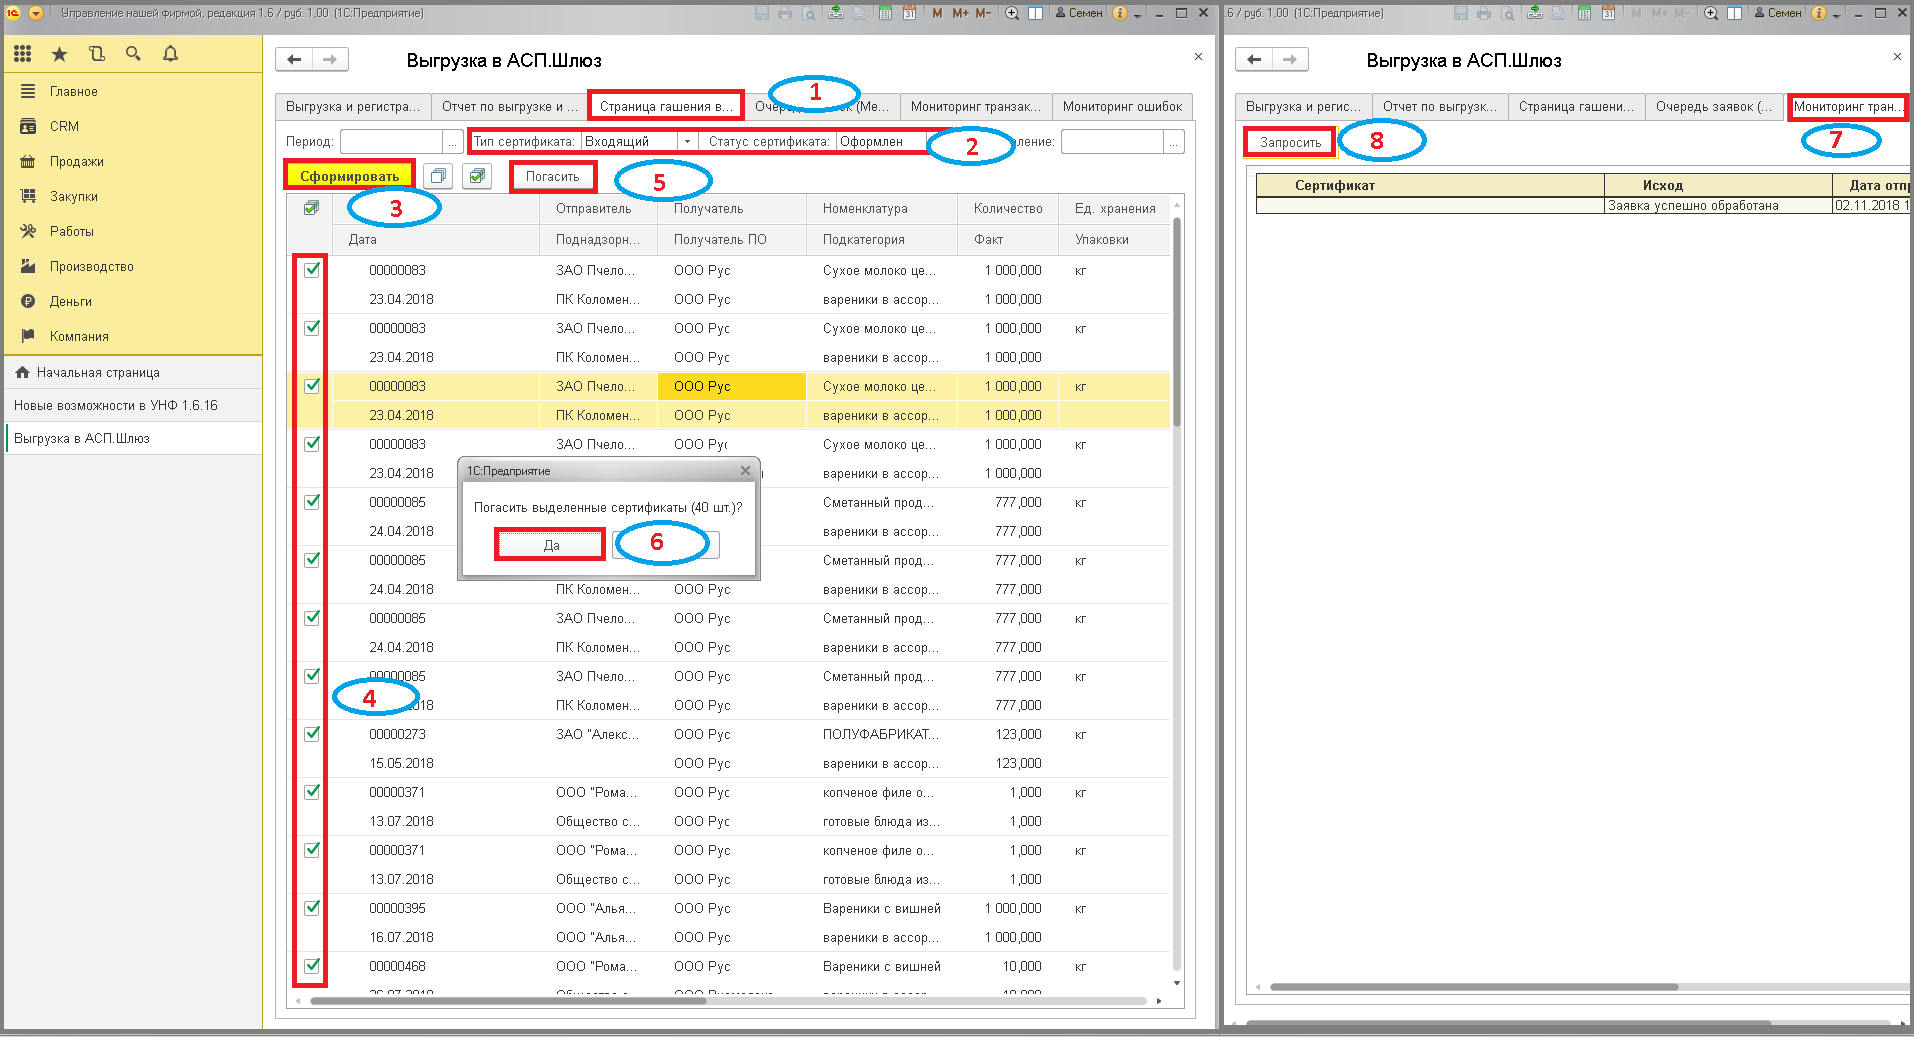The width and height of the screenshot is (1914, 1037).
Task: Toggle checkbox for row 00000273
Action: pos(312,733)
